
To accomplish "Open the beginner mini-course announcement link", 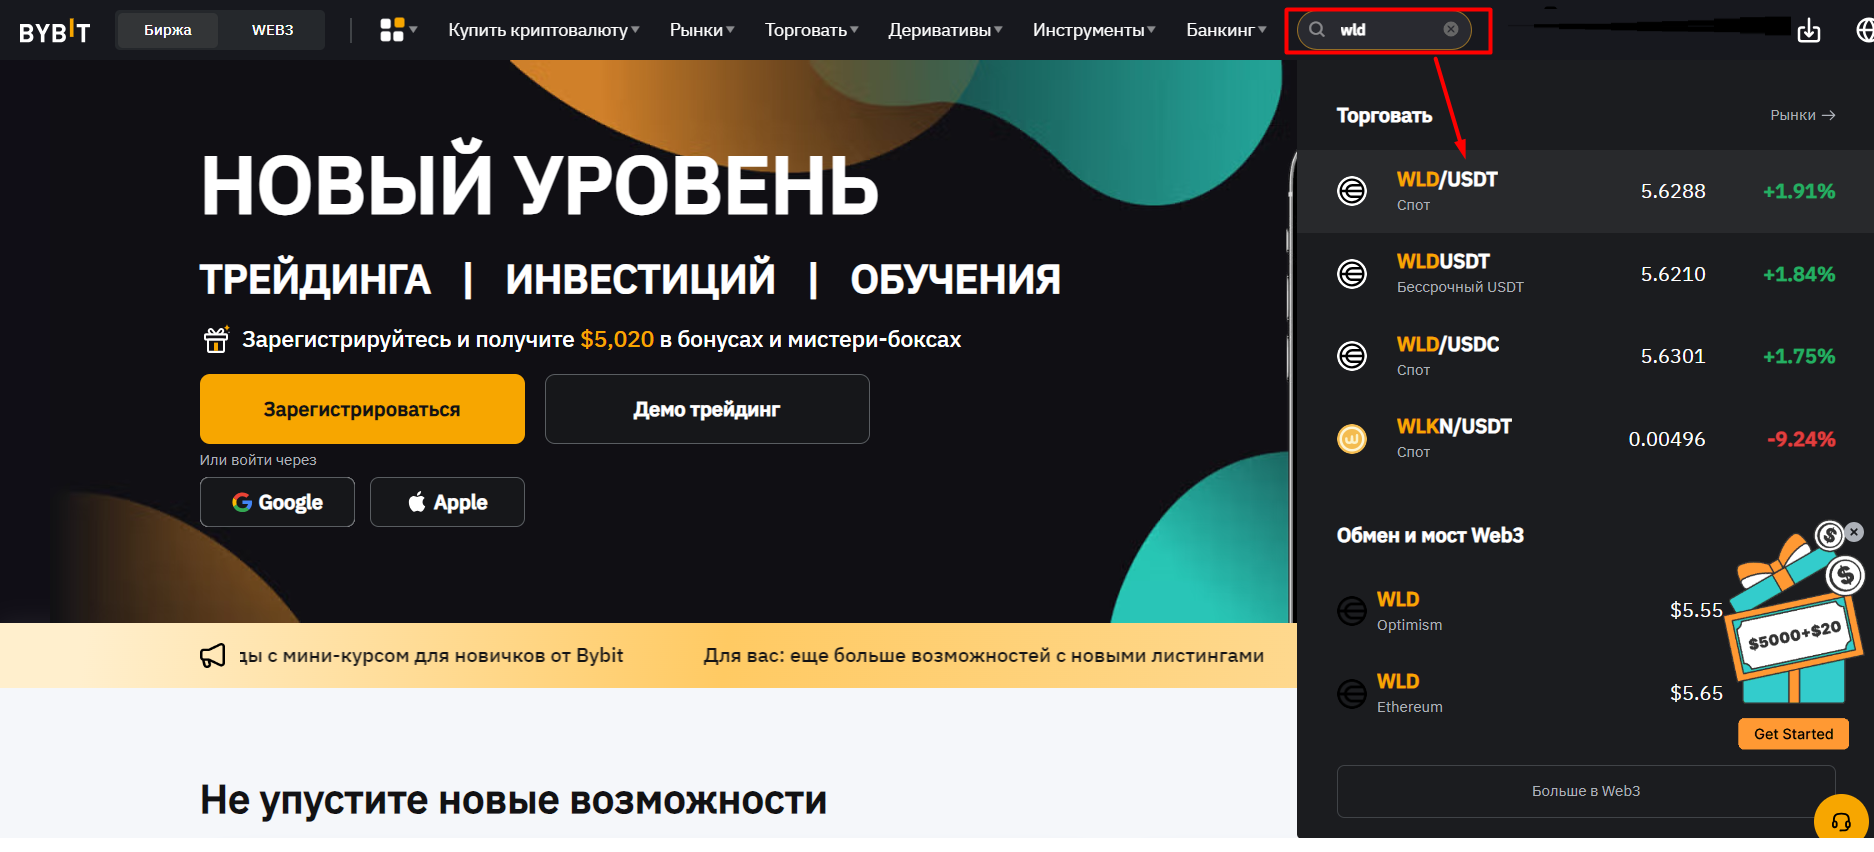I will tap(431, 656).
